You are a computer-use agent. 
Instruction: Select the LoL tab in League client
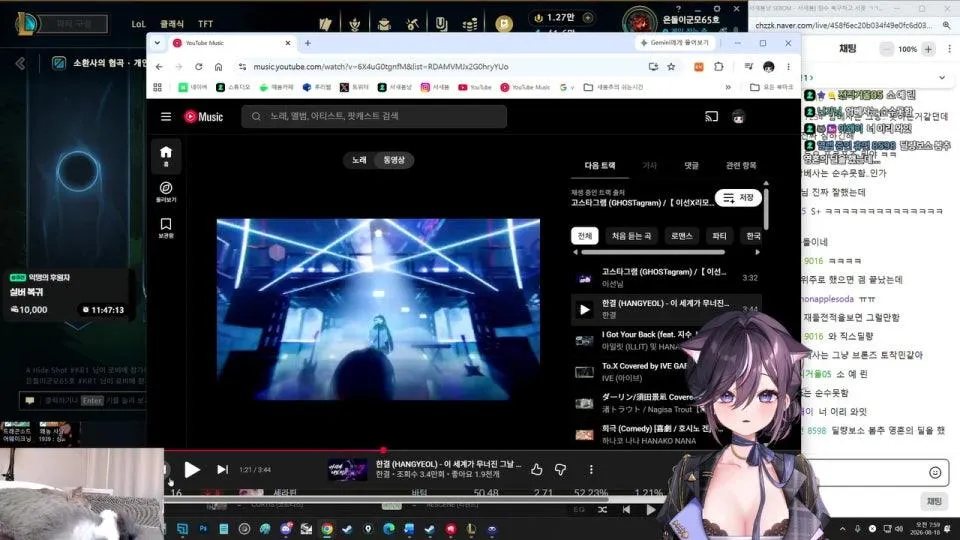pyautogui.click(x=138, y=24)
